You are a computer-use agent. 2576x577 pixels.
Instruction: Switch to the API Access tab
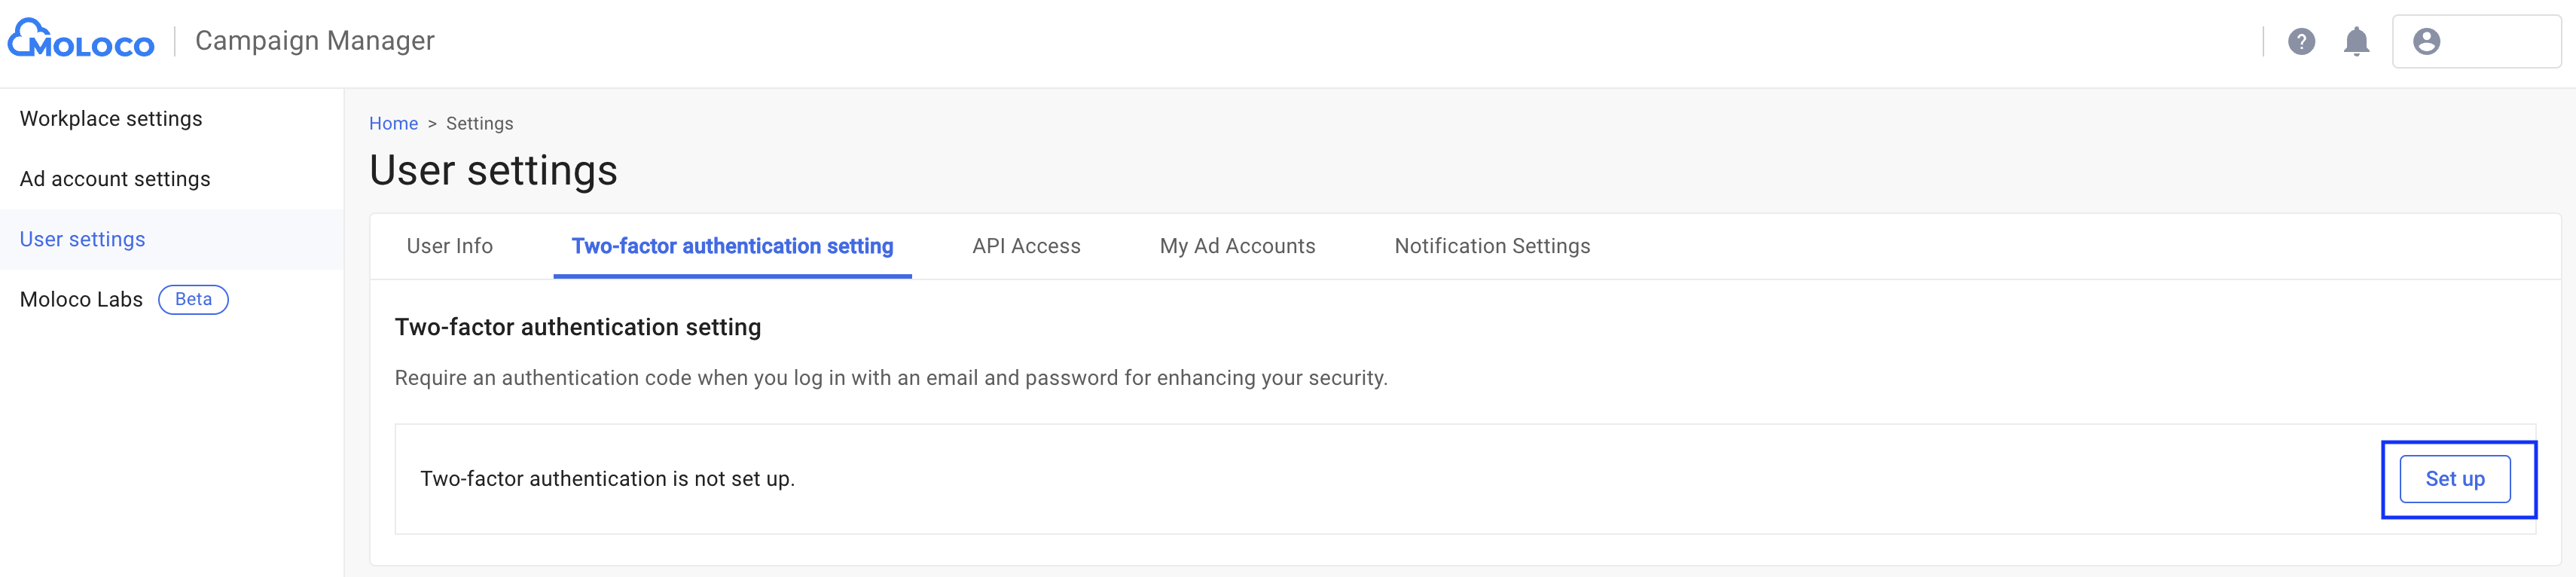[1026, 246]
